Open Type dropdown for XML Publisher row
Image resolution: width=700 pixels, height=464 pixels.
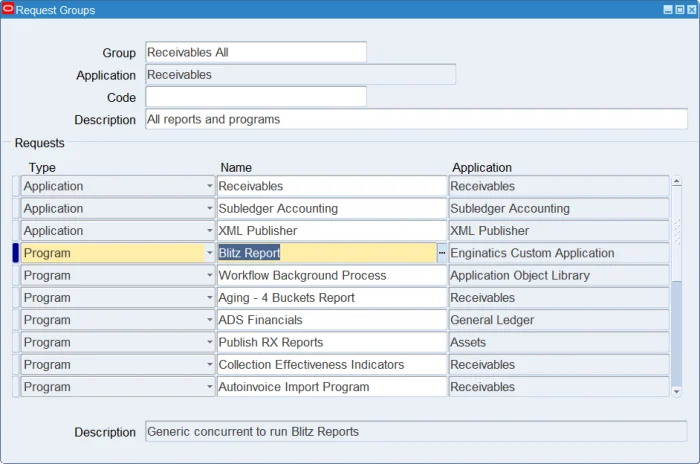tap(209, 231)
